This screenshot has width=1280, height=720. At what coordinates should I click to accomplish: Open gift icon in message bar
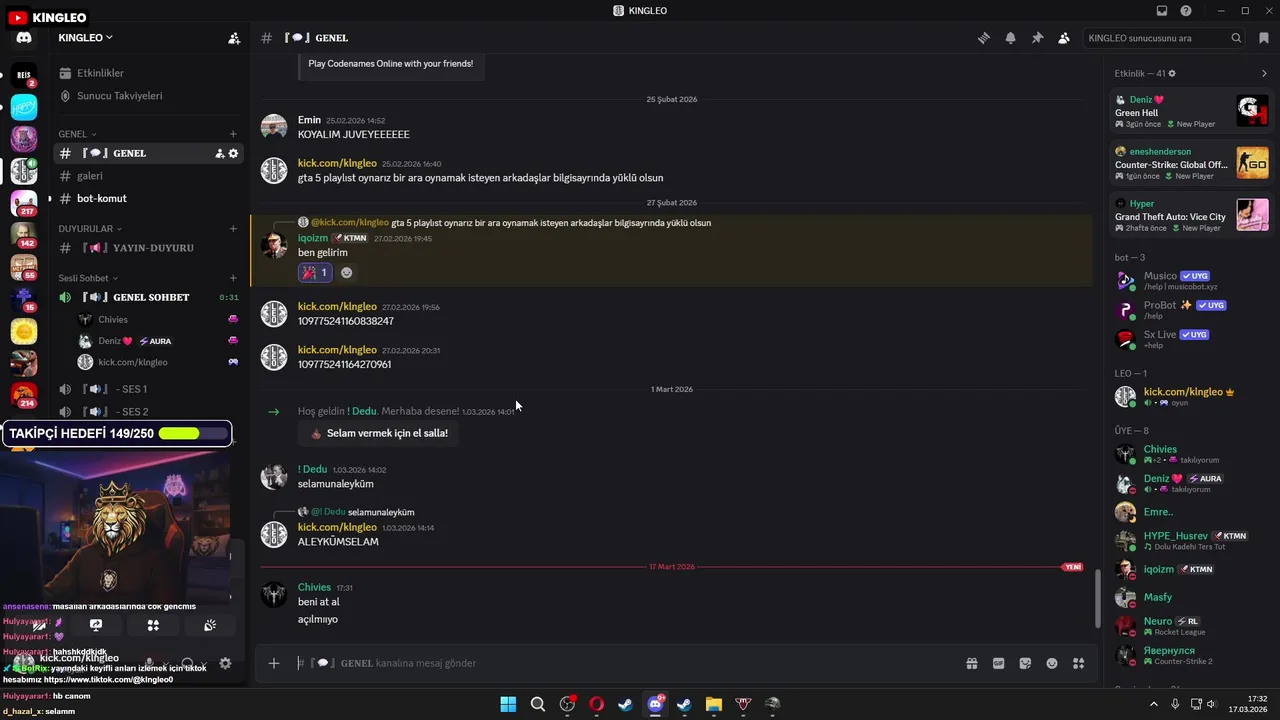coord(971,663)
